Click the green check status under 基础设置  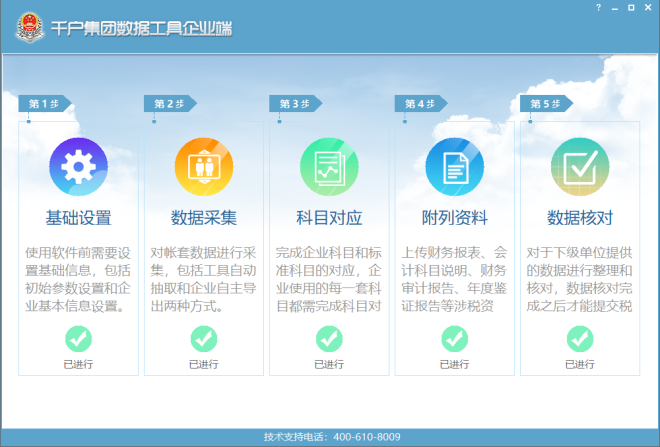[x=78, y=339]
